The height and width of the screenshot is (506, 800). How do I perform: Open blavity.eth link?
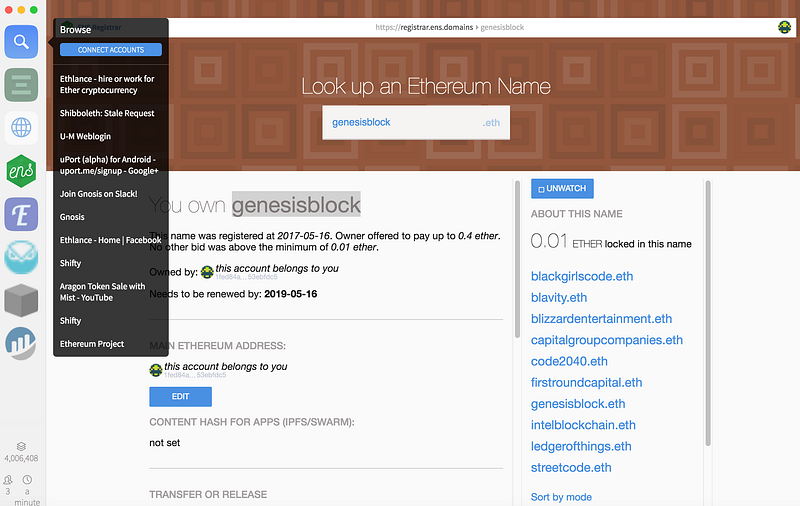click(559, 297)
